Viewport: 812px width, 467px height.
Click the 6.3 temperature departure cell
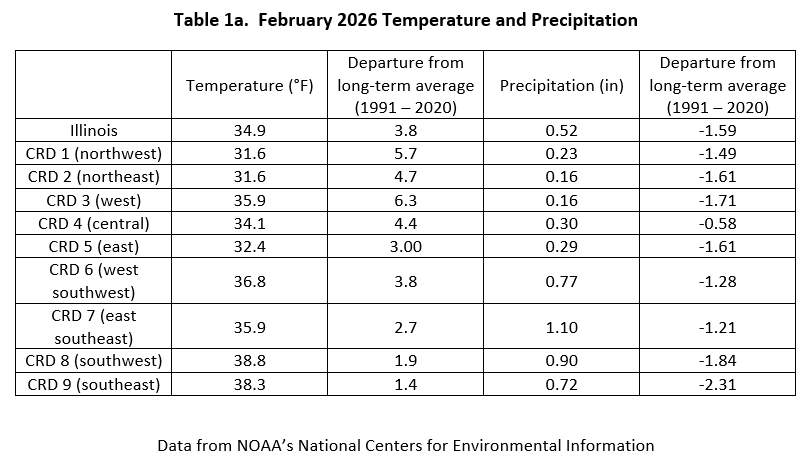[x=406, y=198]
